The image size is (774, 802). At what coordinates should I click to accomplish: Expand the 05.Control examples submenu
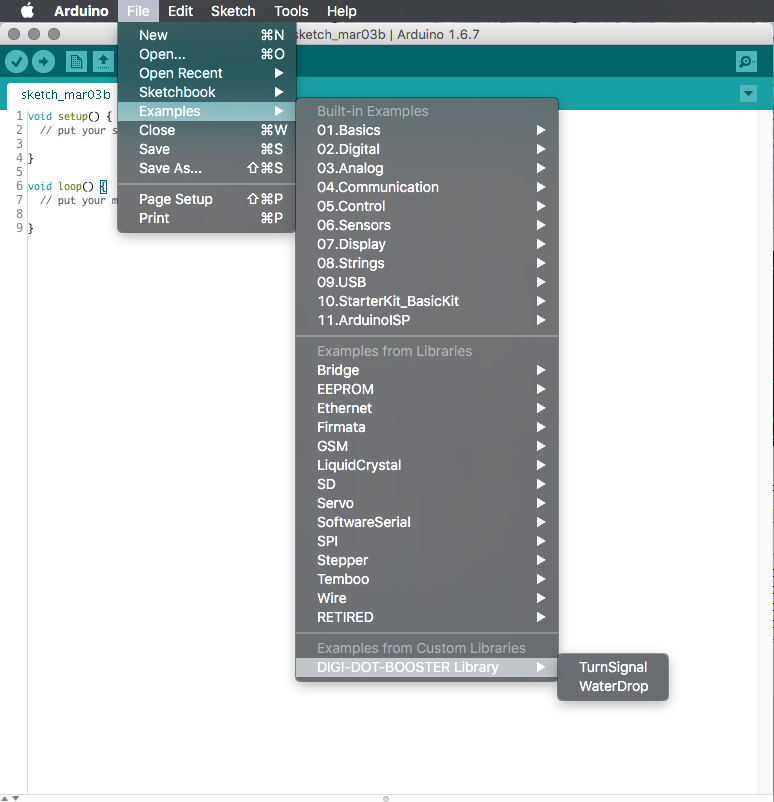pyautogui.click(x=427, y=206)
